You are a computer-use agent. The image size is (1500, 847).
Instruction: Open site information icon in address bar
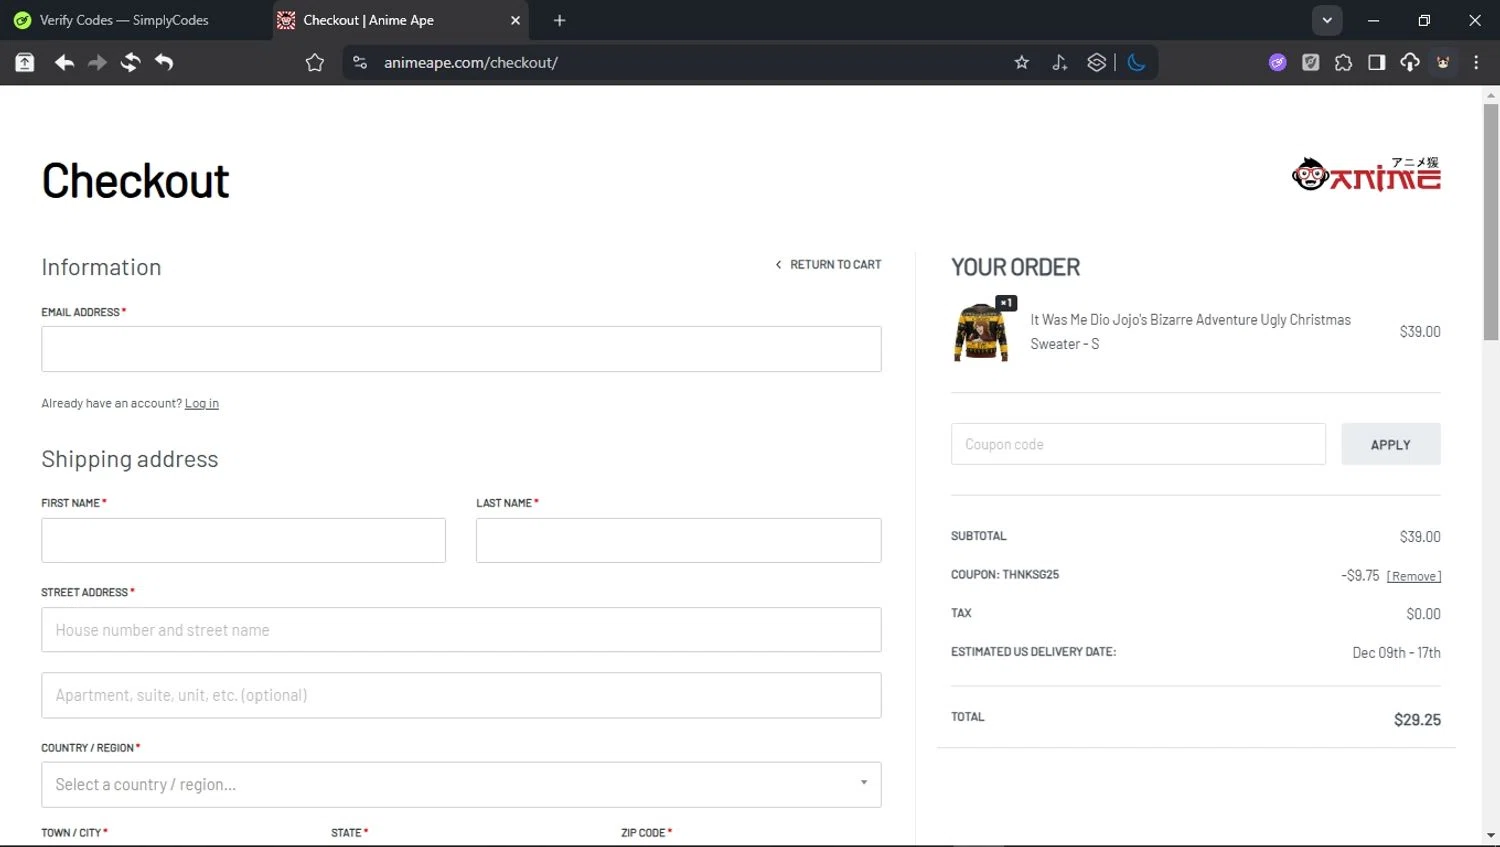pos(360,62)
